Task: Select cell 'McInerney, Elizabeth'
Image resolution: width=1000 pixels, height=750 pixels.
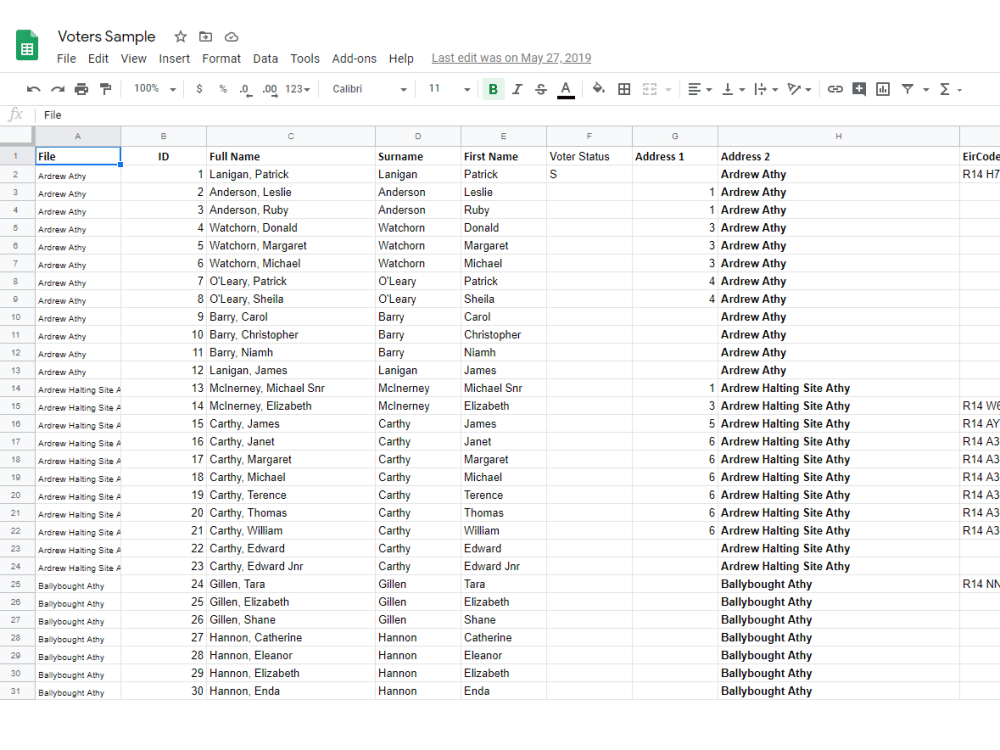Action: pyautogui.click(x=291, y=406)
